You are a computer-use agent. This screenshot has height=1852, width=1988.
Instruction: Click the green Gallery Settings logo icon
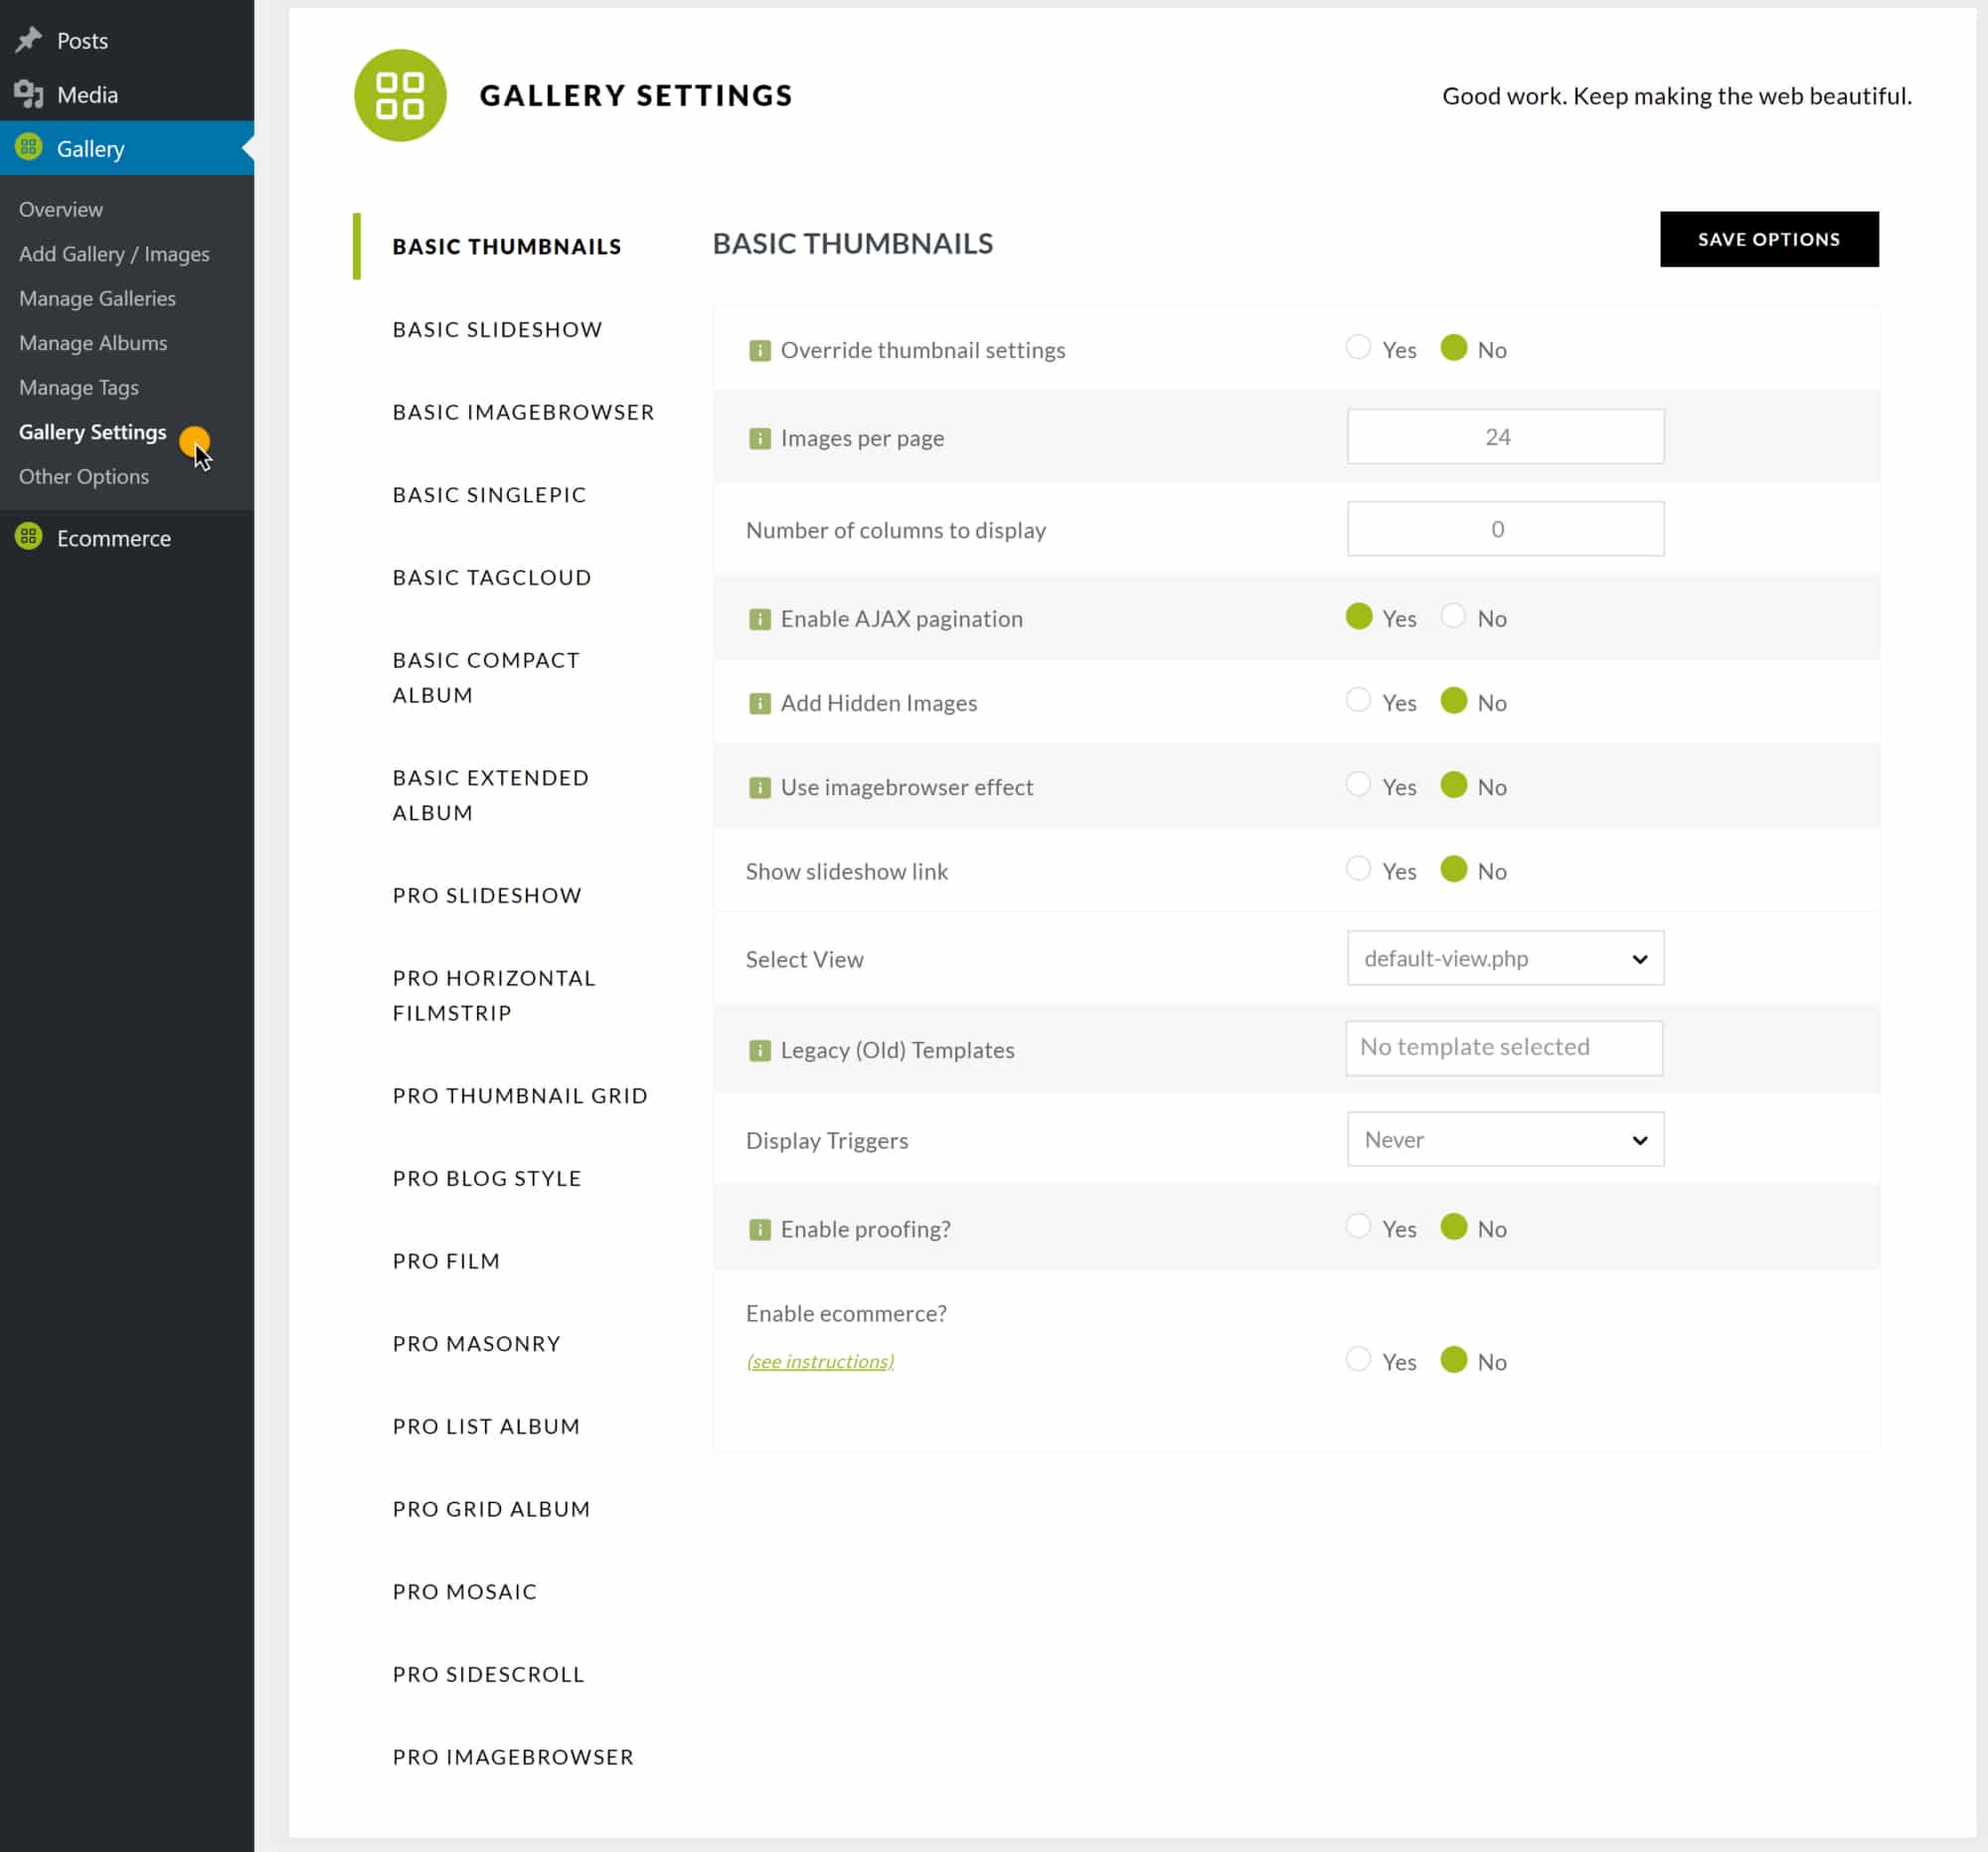click(x=400, y=95)
